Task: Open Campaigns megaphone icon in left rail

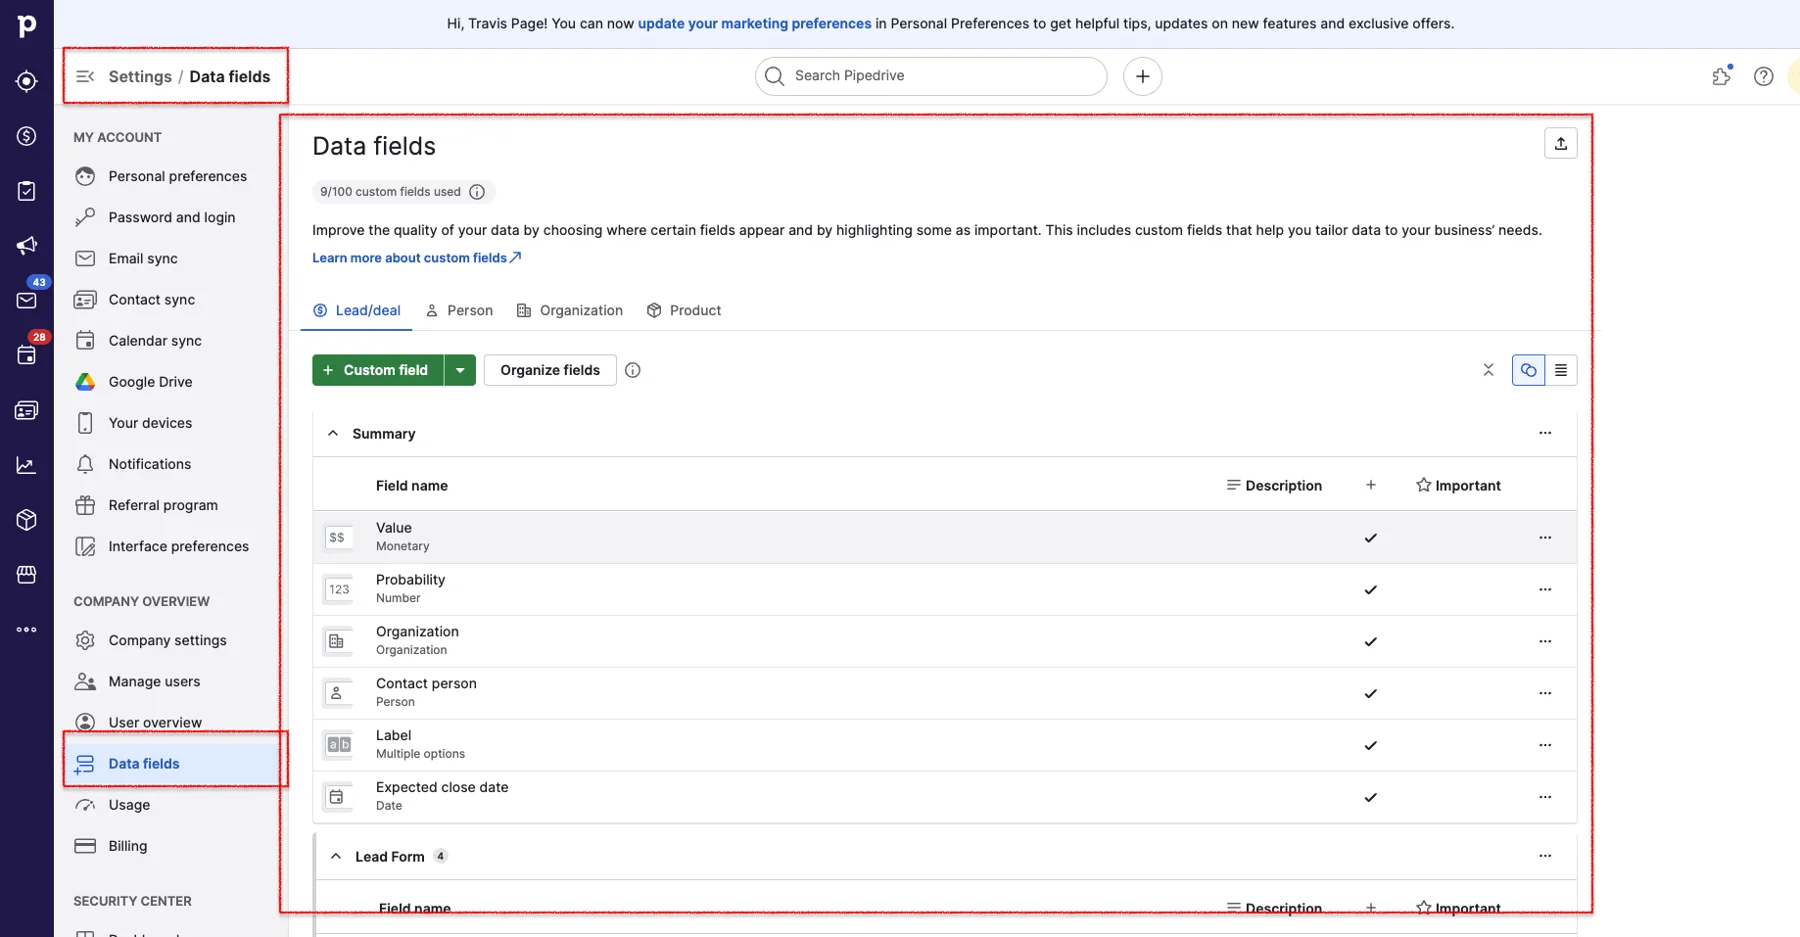Action: pos(27,246)
